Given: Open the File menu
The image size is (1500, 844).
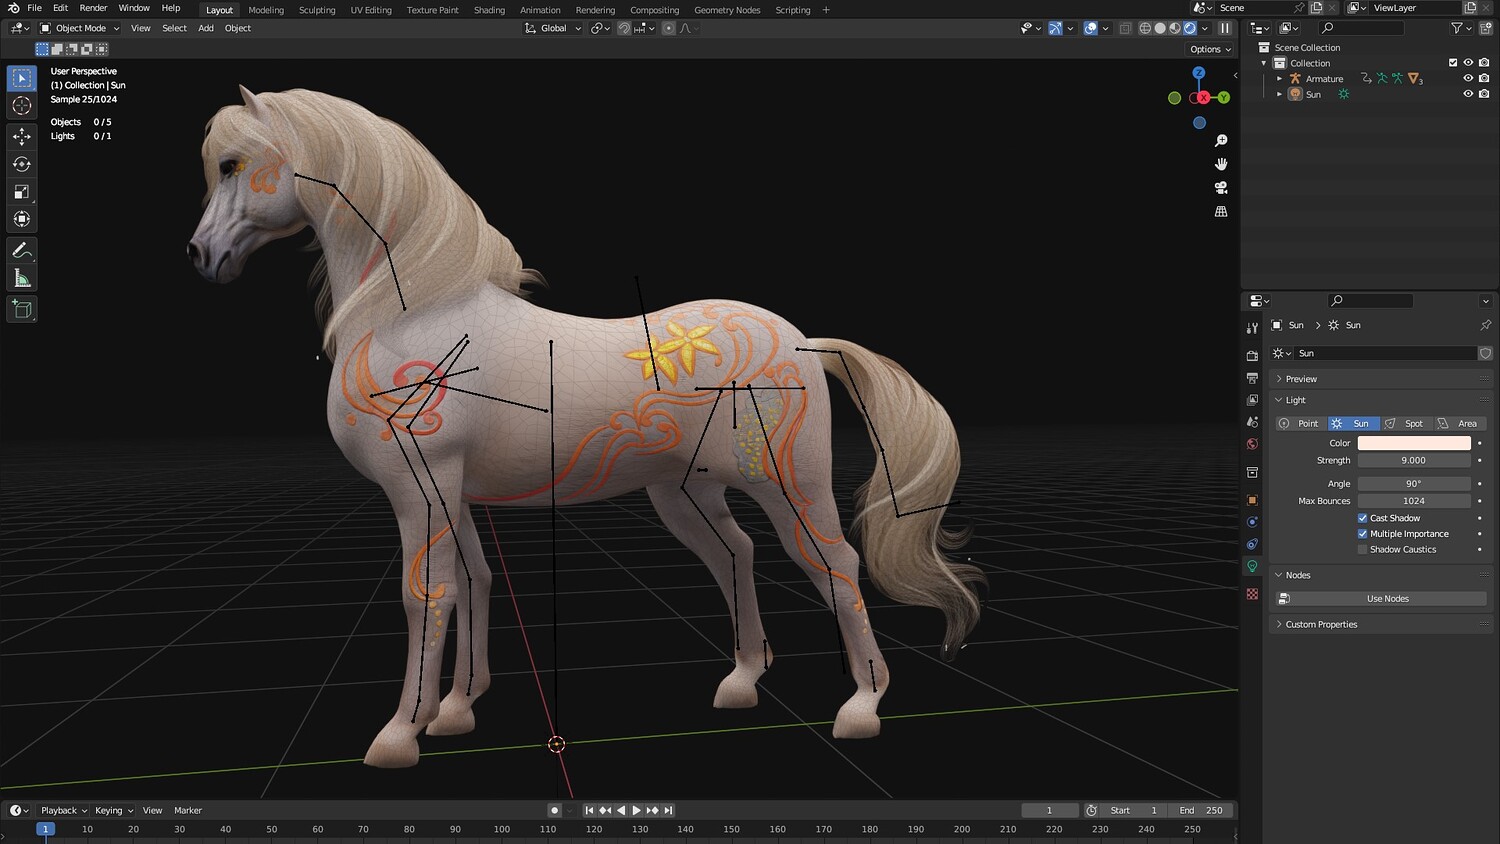Looking at the screenshot, I should pos(34,8).
